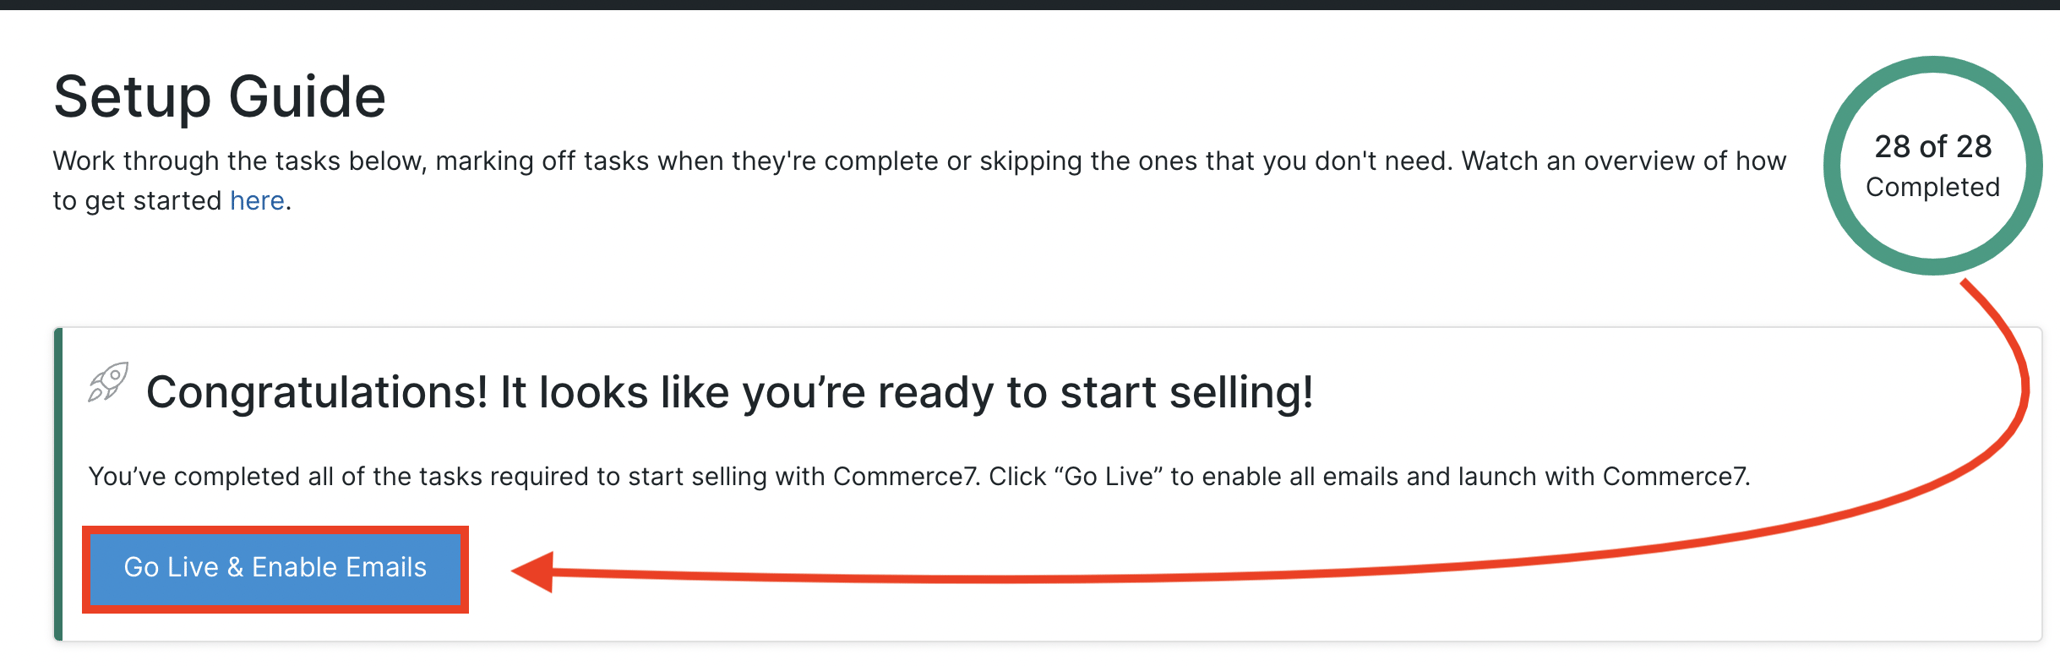Select the Setup Guide page title
The width and height of the screenshot is (2060, 666).
219,96
